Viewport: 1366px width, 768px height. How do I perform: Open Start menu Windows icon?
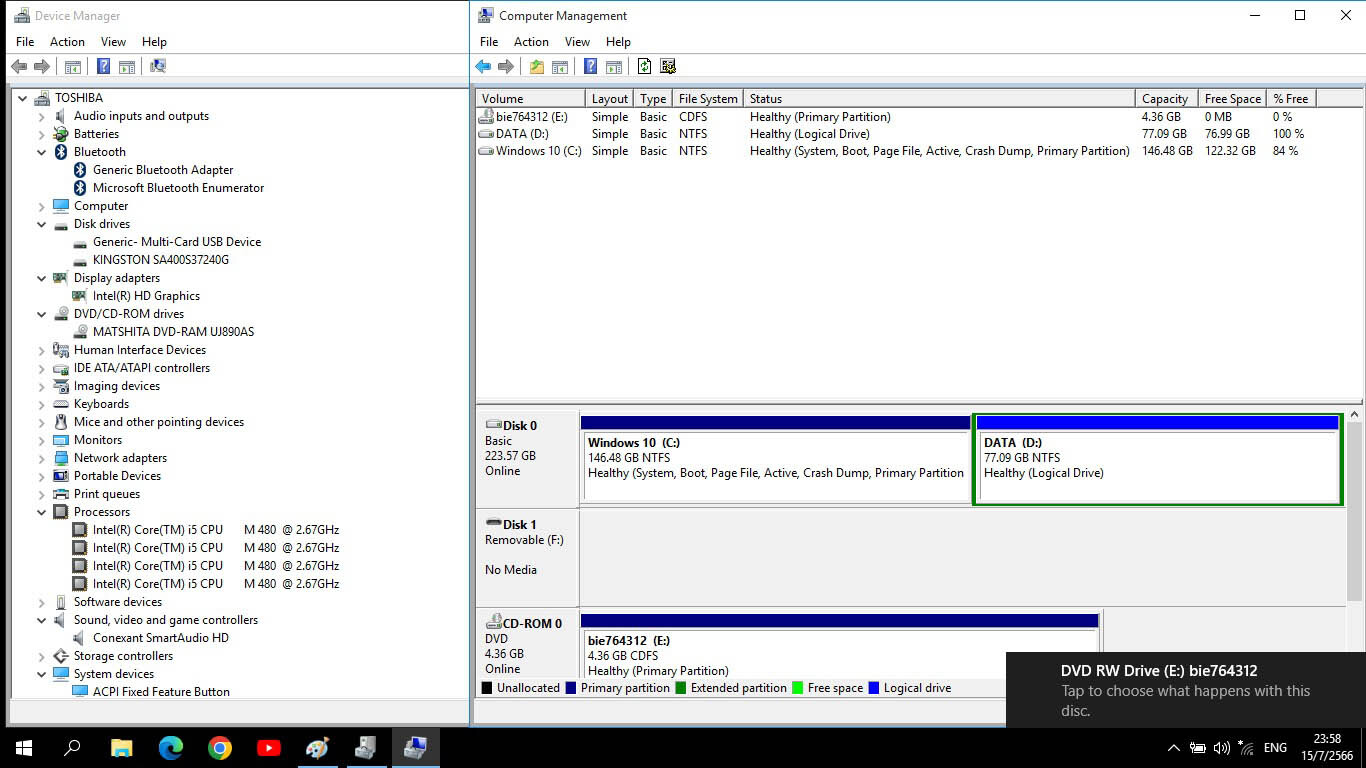pyautogui.click(x=23, y=747)
